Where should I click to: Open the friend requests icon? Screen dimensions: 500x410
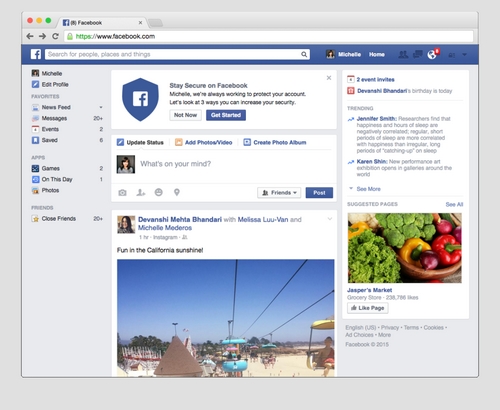403,54
